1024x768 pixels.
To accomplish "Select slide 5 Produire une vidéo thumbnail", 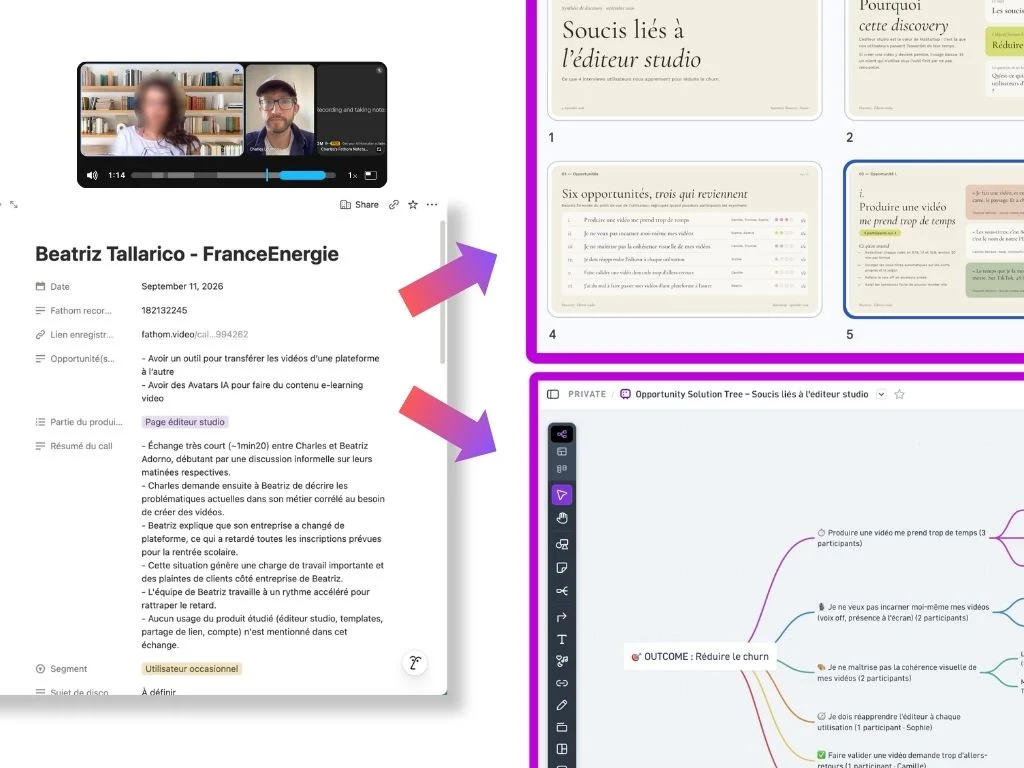I will pos(934,239).
